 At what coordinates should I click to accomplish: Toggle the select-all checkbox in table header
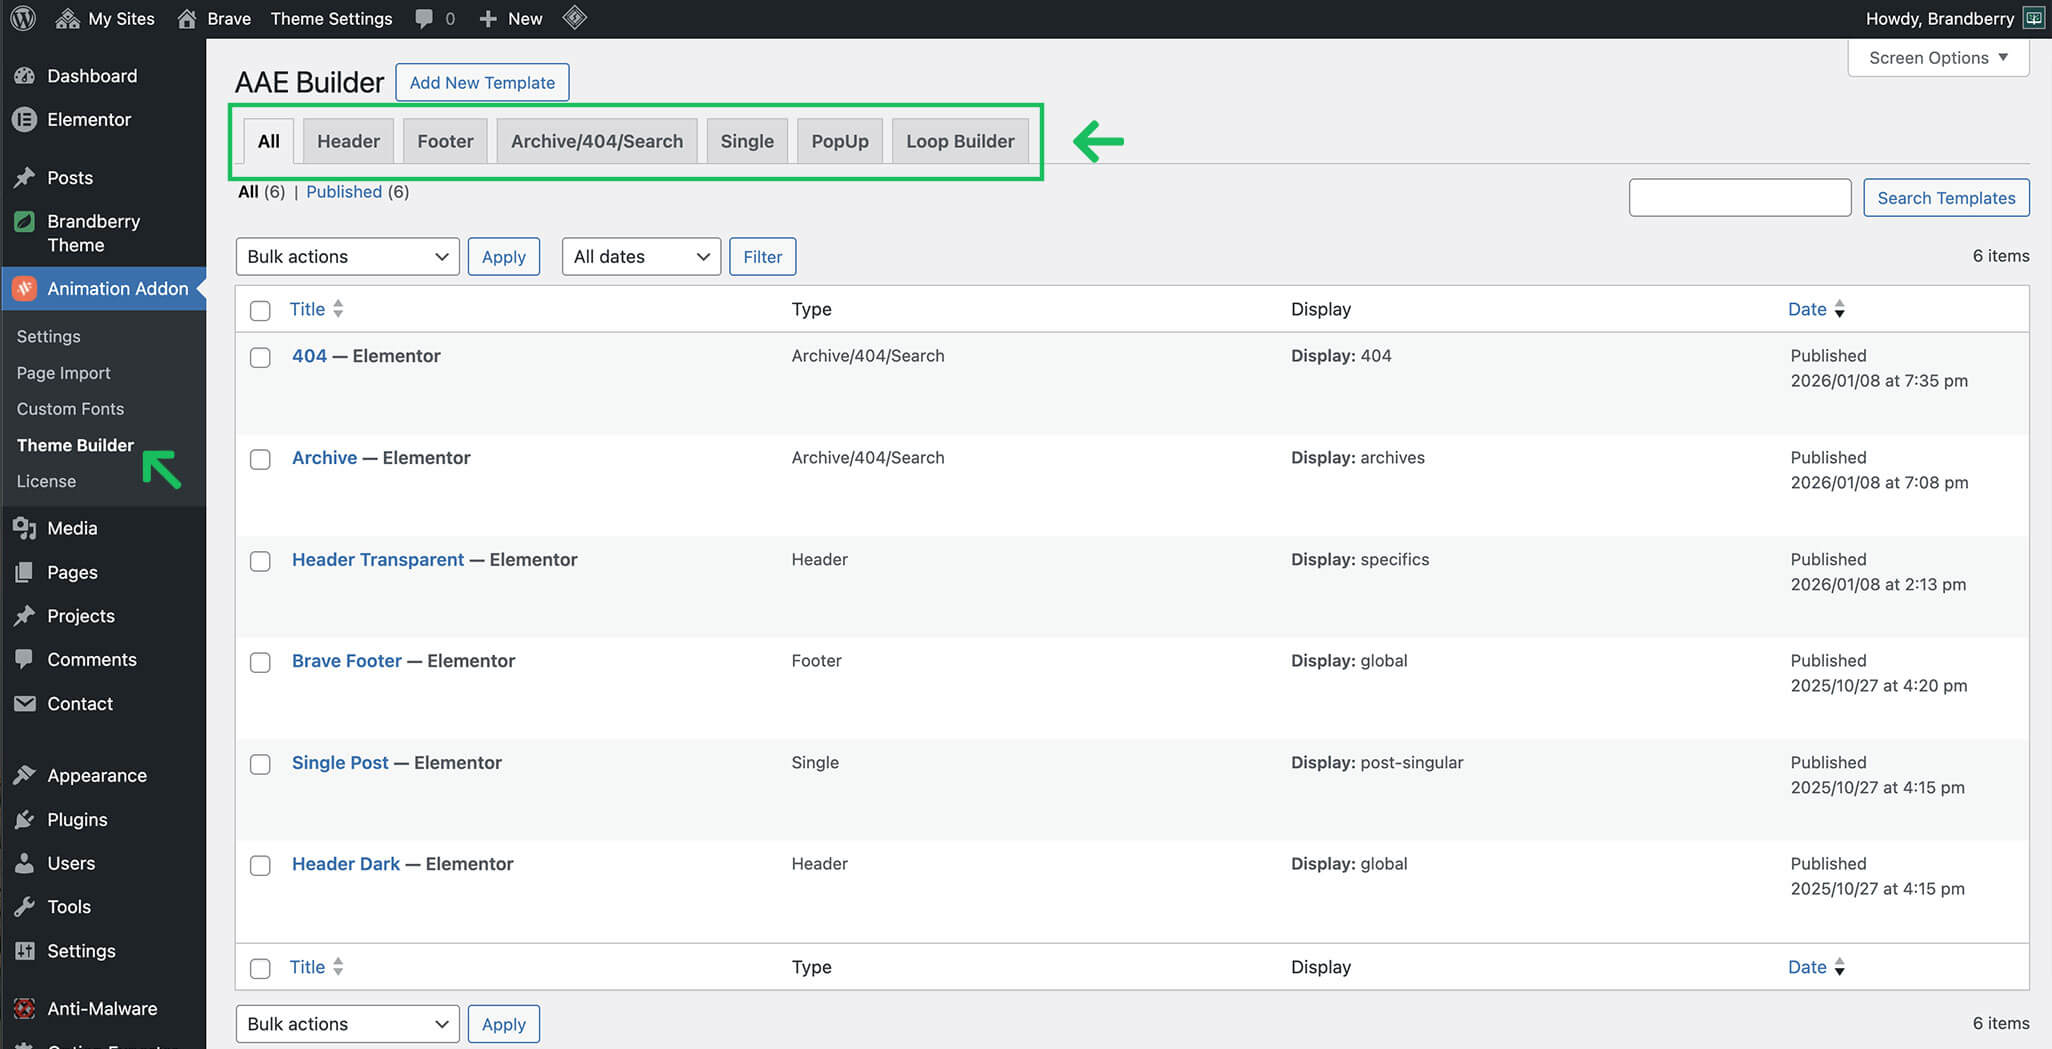click(260, 311)
